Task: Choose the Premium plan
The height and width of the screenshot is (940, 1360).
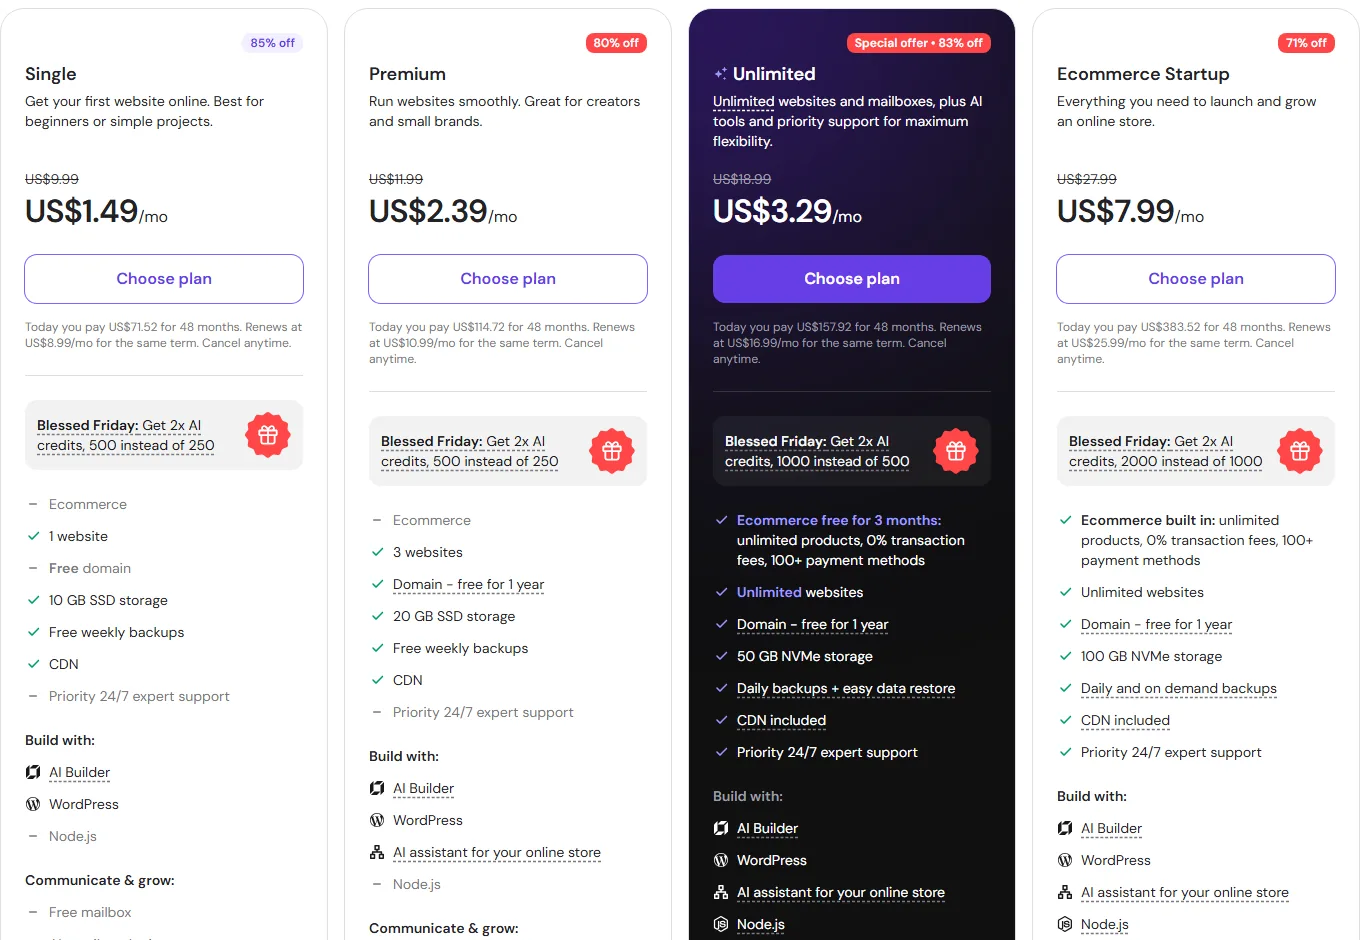Action: point(508,279)
